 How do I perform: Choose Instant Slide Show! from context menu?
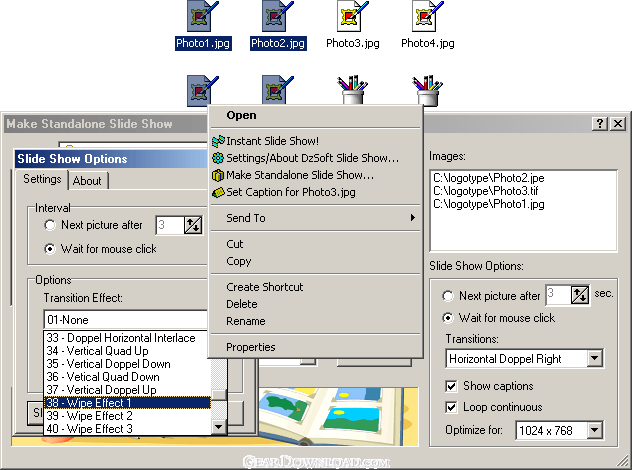pyautogui.click(x=316, y=141)
